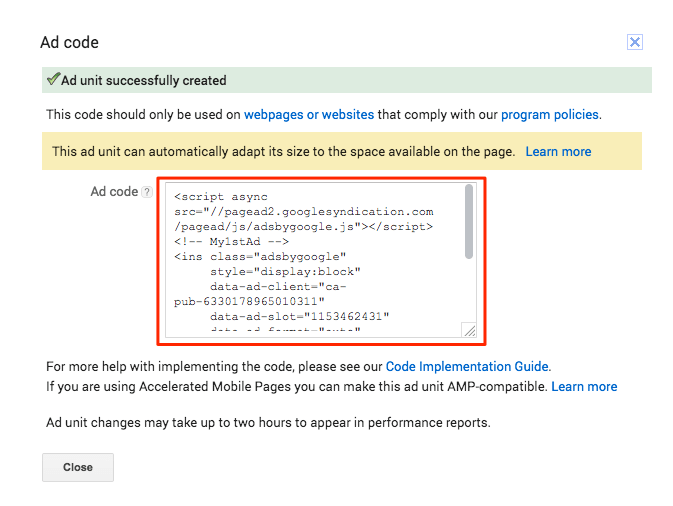Viewport: 673px width, 506px height.
Task: Click the style="display:block" code line
Action: pos(285,272)
